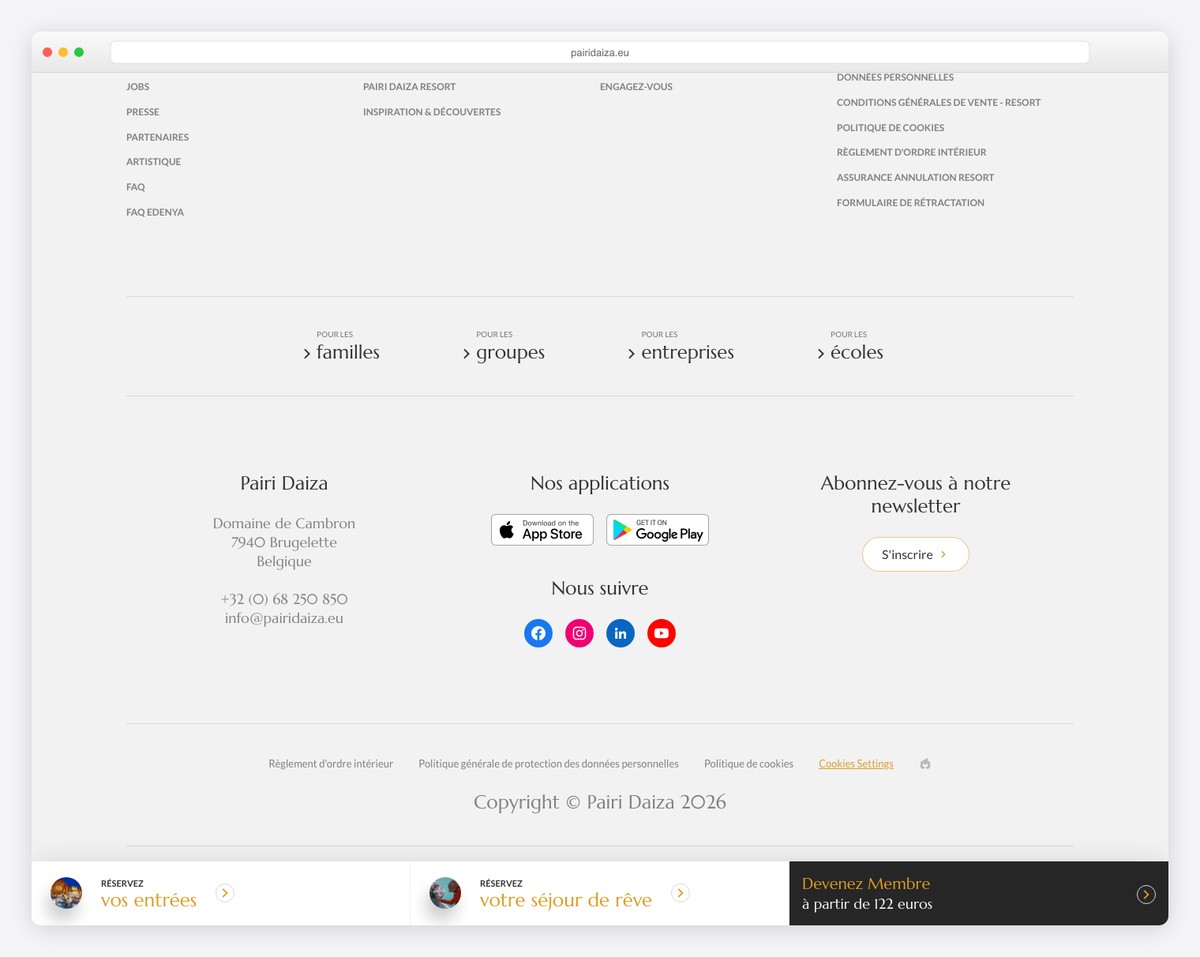Viewport: 1200px width, 957px height.
Task: Click the Google Play badge
Action: coord(657,530)
